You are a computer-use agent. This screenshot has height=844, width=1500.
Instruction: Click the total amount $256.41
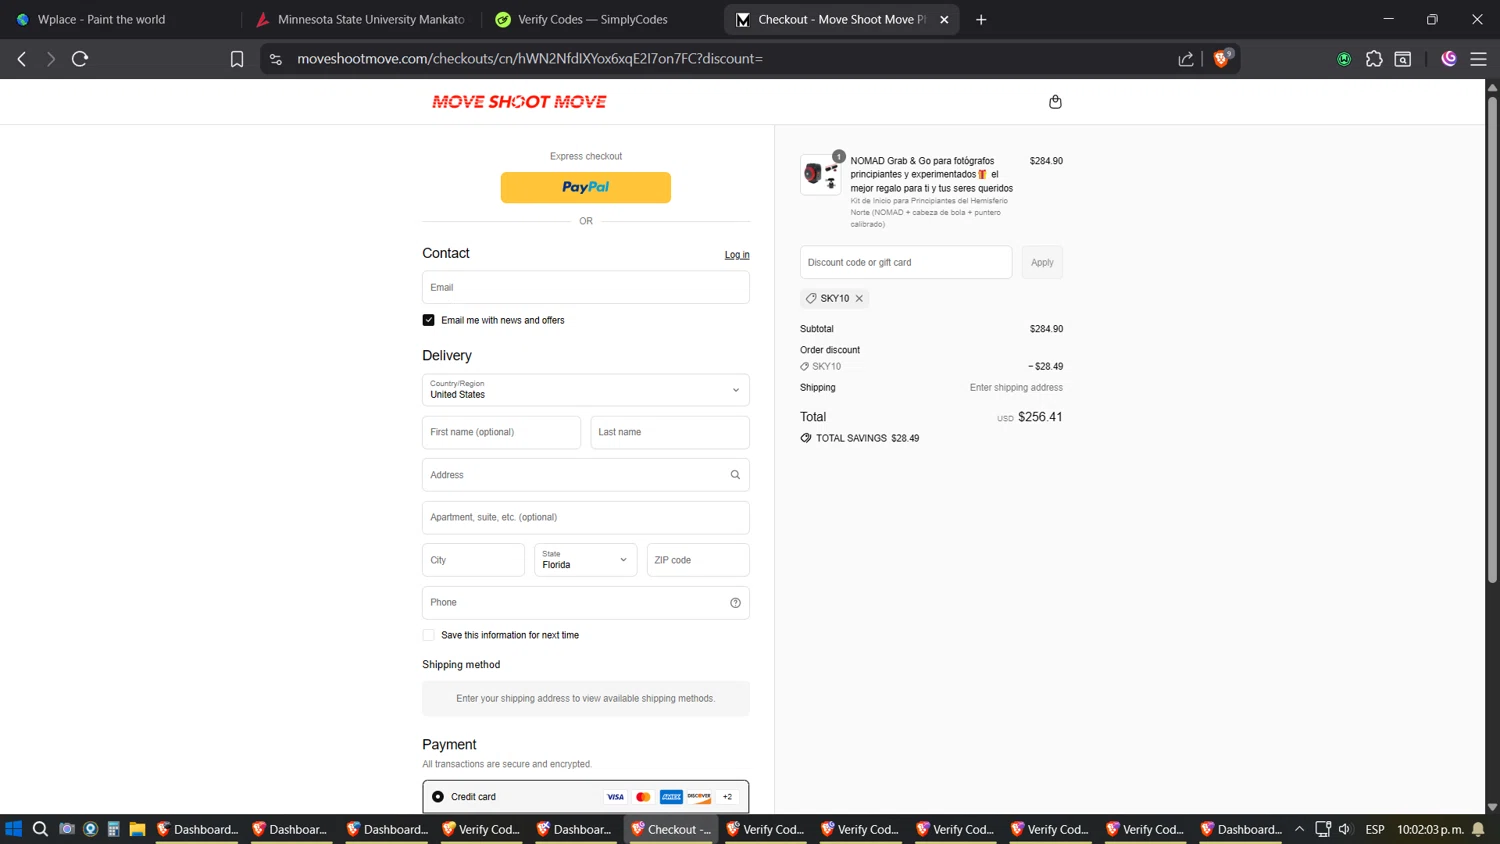point(1040,417)
